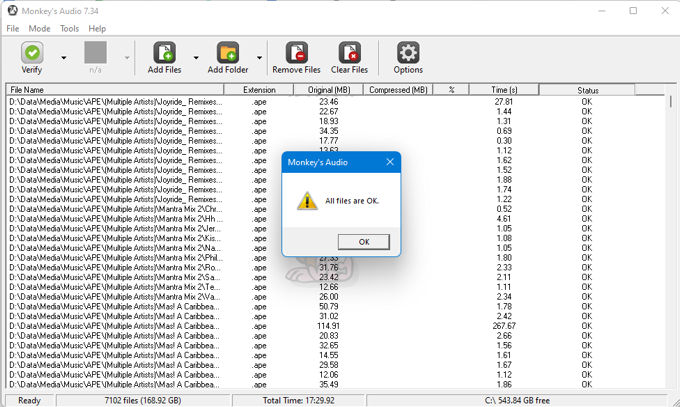Click the Monkey's Audio title bar app icon
Screen dimensions: 680x407
pos(11,10)
